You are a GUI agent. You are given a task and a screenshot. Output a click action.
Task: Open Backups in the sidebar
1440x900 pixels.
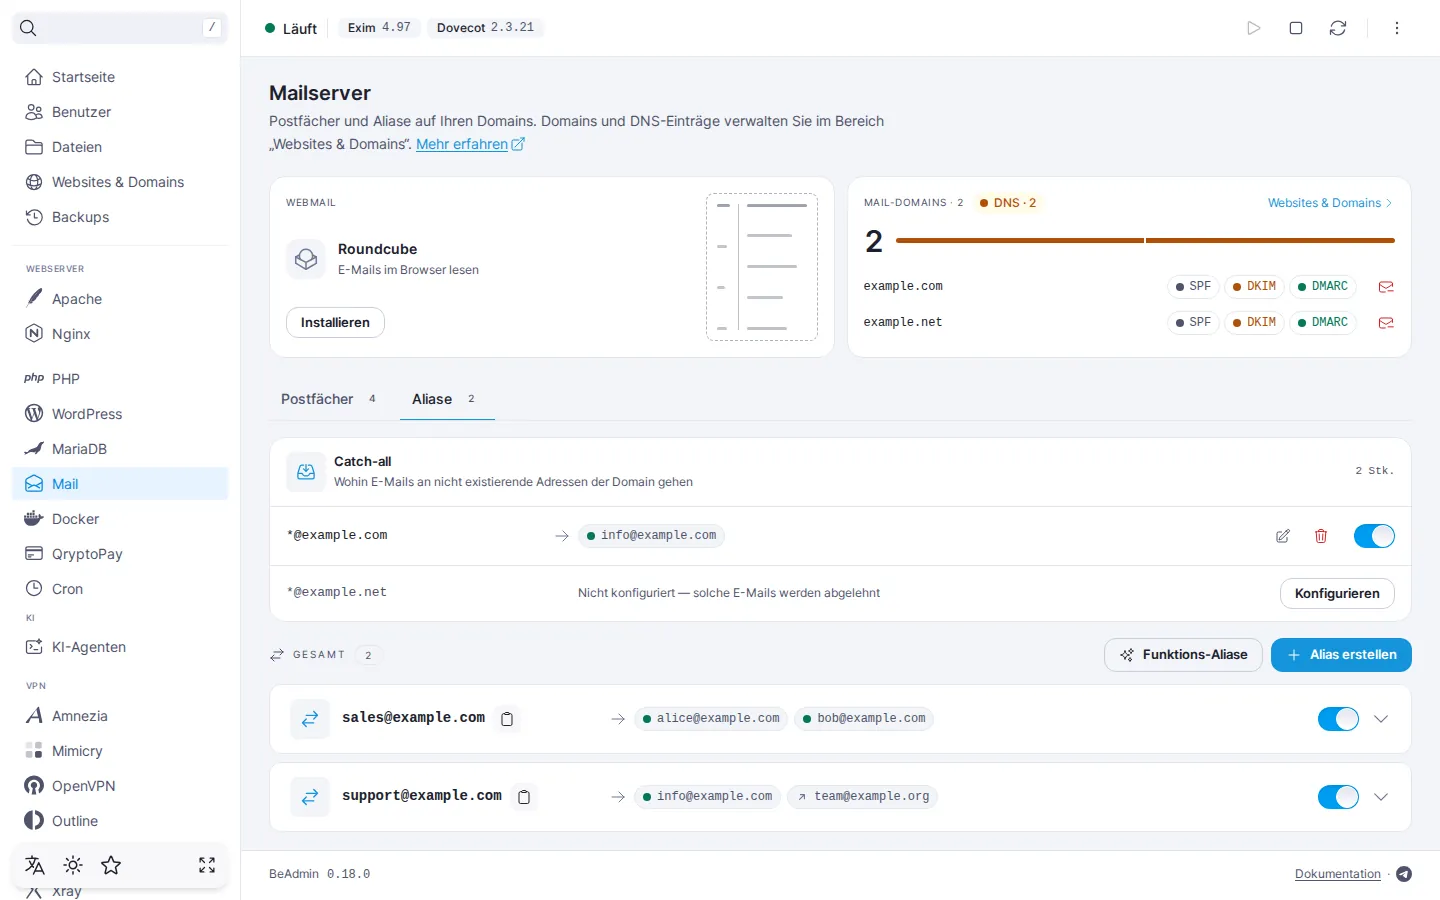(120, 217)
